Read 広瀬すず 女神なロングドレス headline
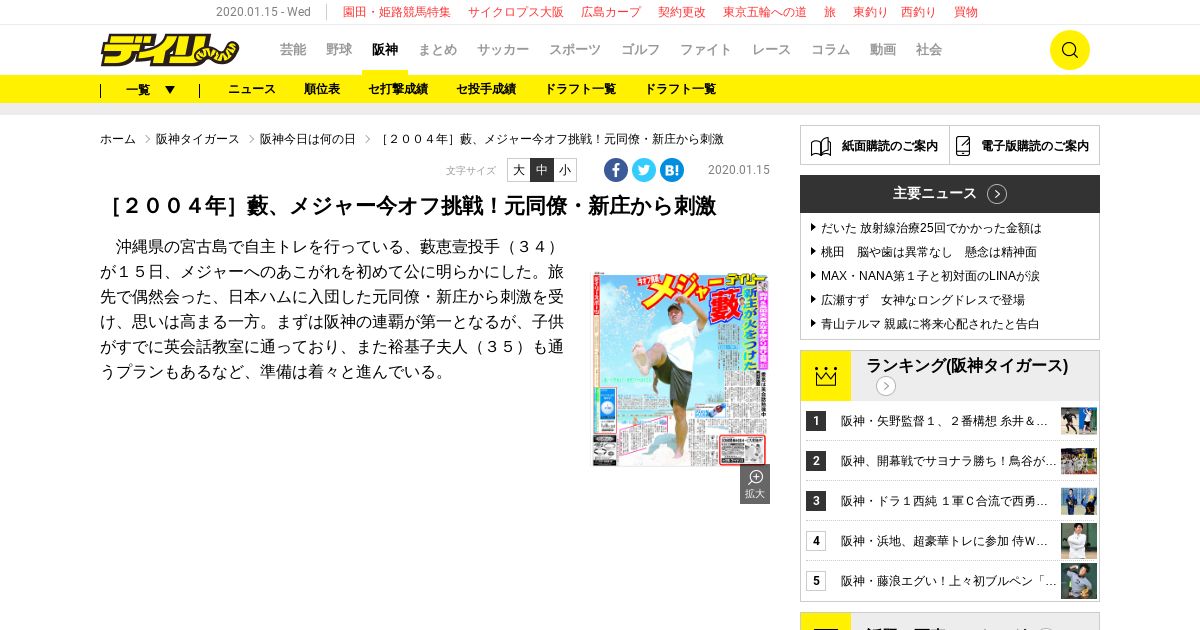The height and width of the screenshot is (630, 1200). [923, 300]
